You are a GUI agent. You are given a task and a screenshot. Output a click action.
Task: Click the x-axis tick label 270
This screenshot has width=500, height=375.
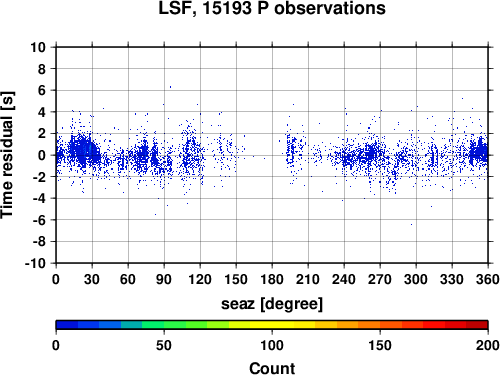click(380, 279)
